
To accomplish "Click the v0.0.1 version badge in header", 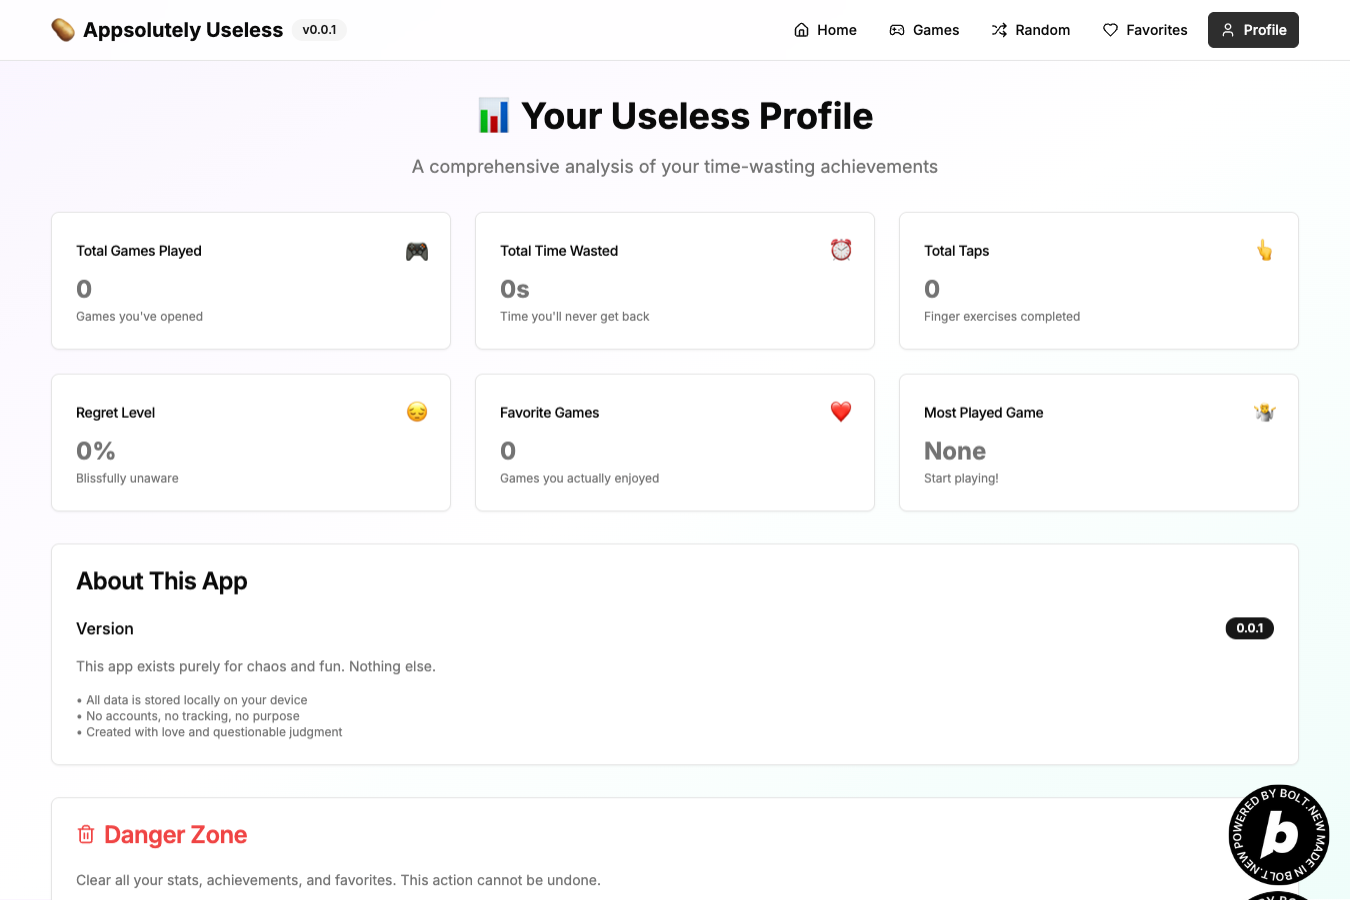I will pos(319,30).
